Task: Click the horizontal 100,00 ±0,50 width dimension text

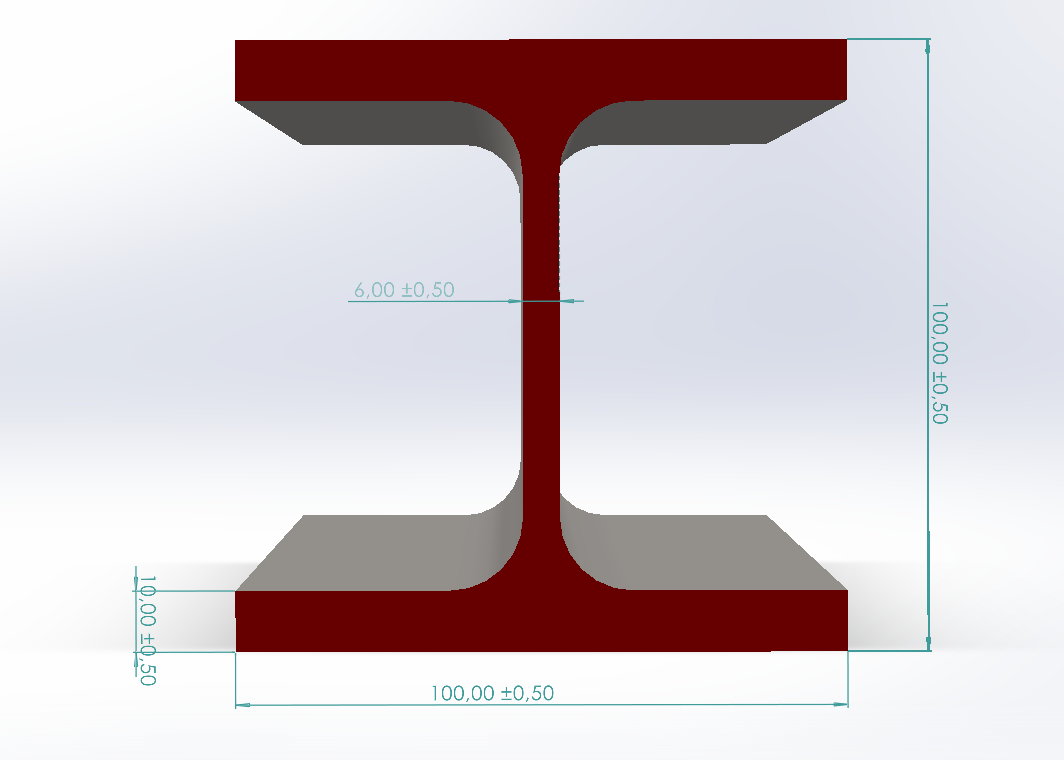Action: tap(492, 693)
